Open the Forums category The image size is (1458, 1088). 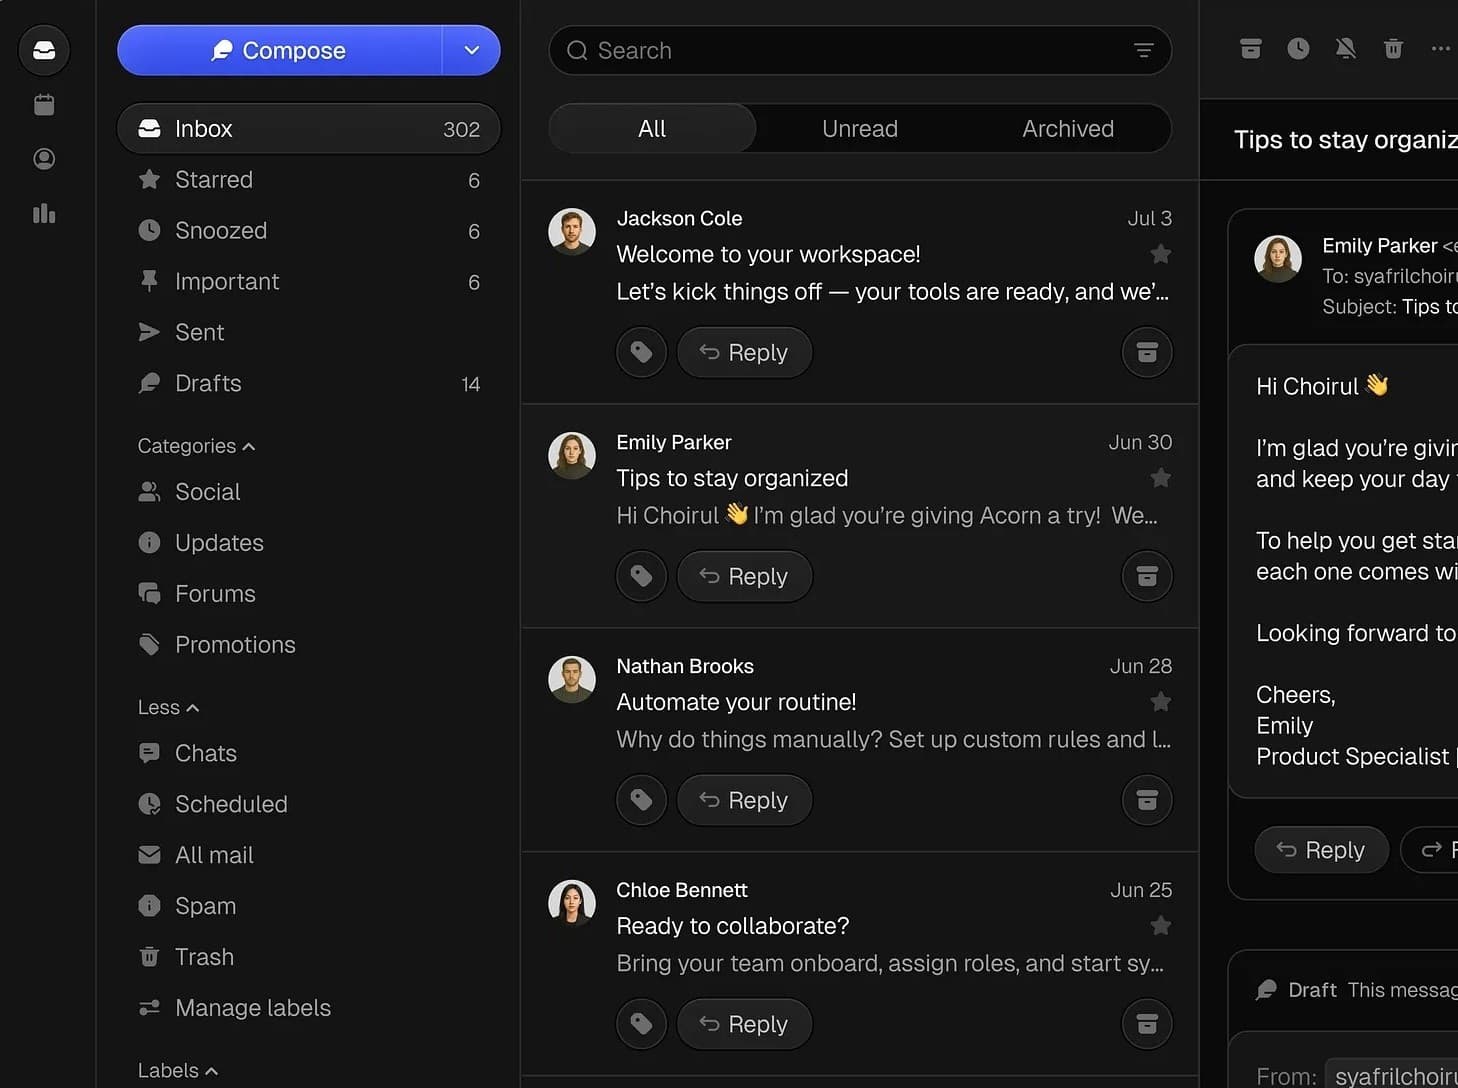tap(309, 594)
